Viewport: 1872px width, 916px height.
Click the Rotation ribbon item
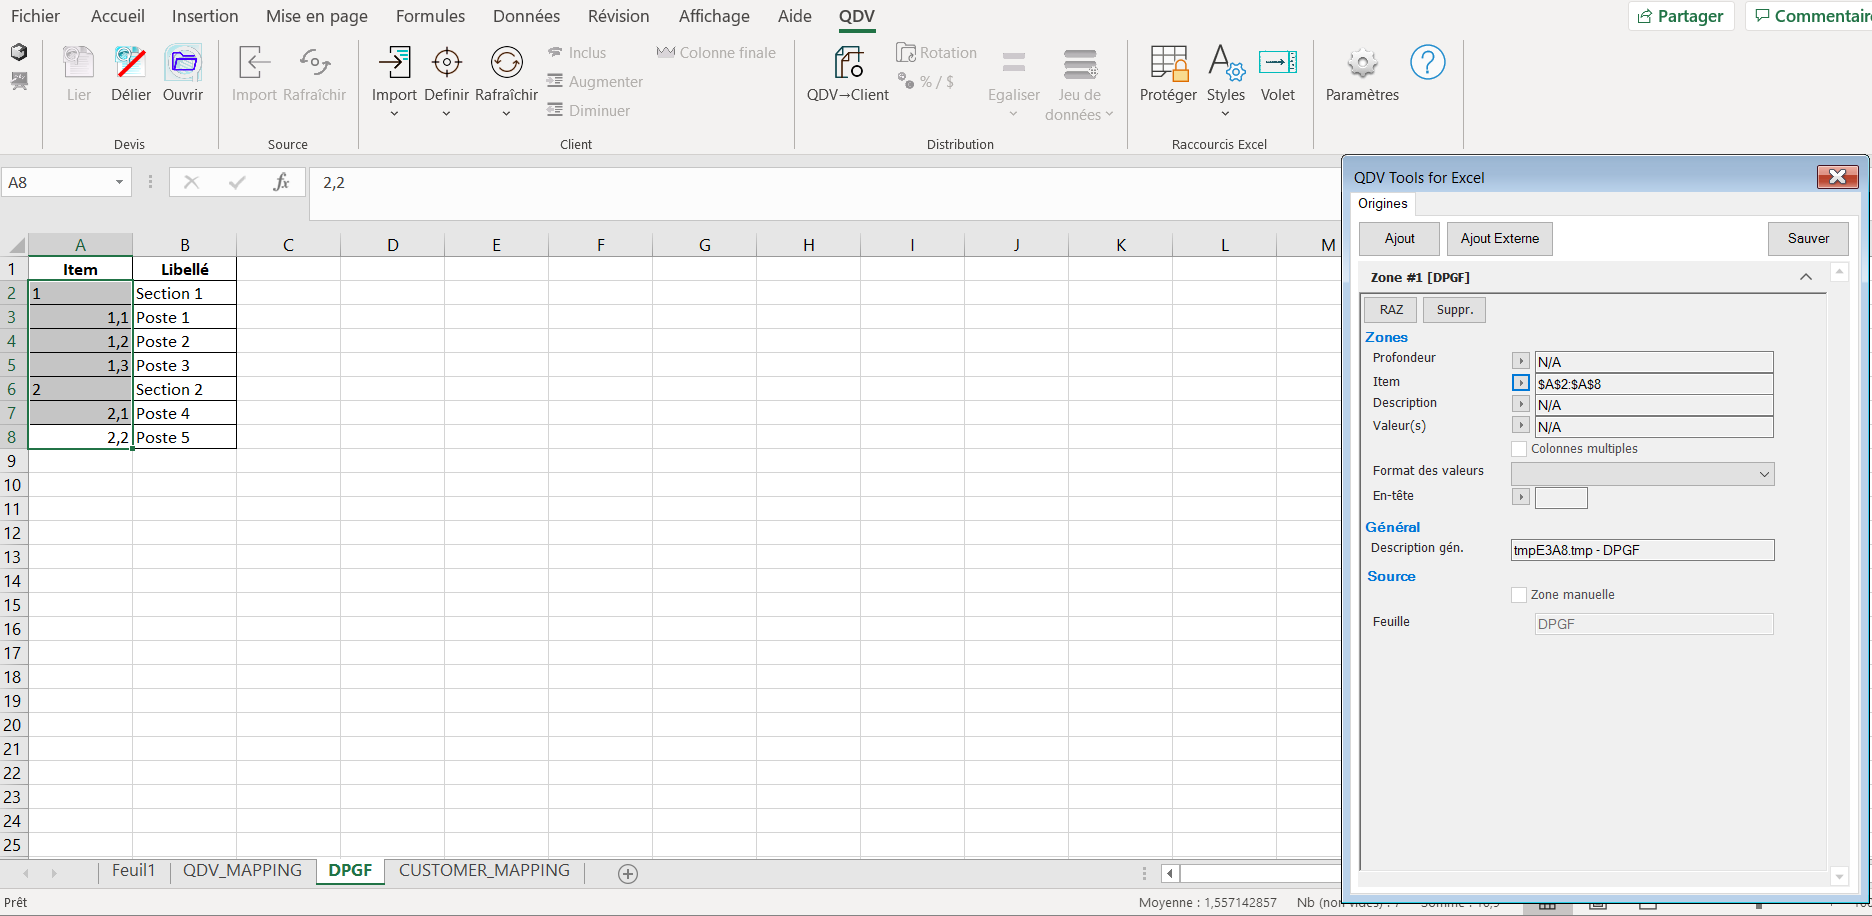(937, 53)
